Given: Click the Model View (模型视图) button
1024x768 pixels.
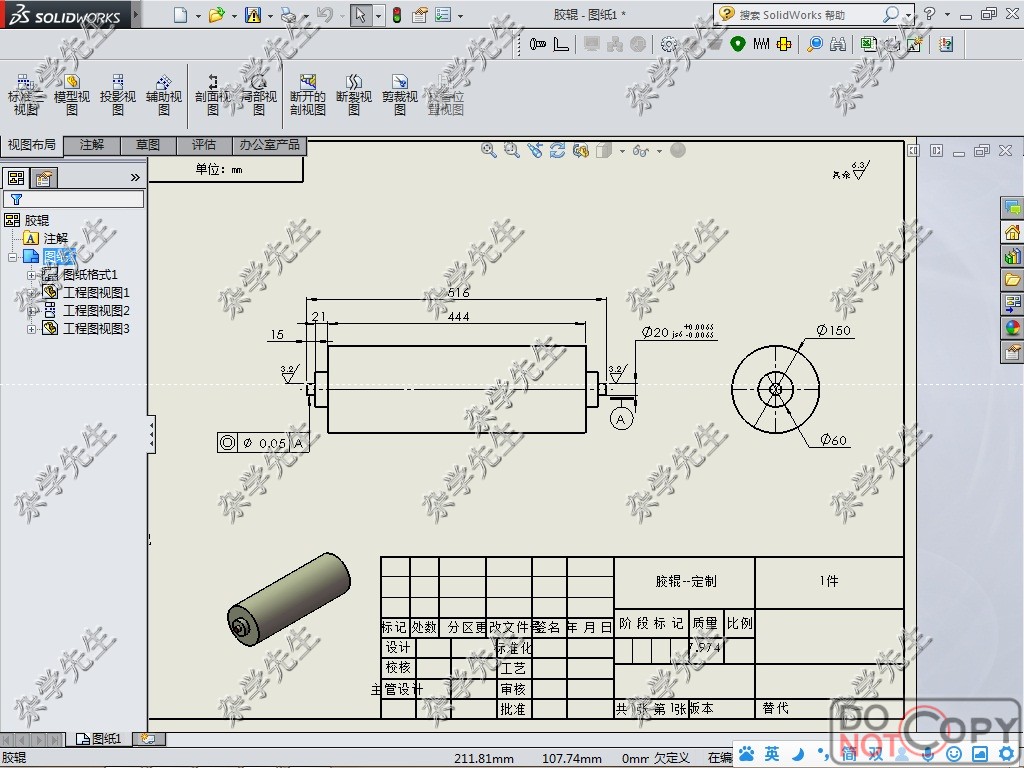Looking at the screenshot, I should 72,95.
